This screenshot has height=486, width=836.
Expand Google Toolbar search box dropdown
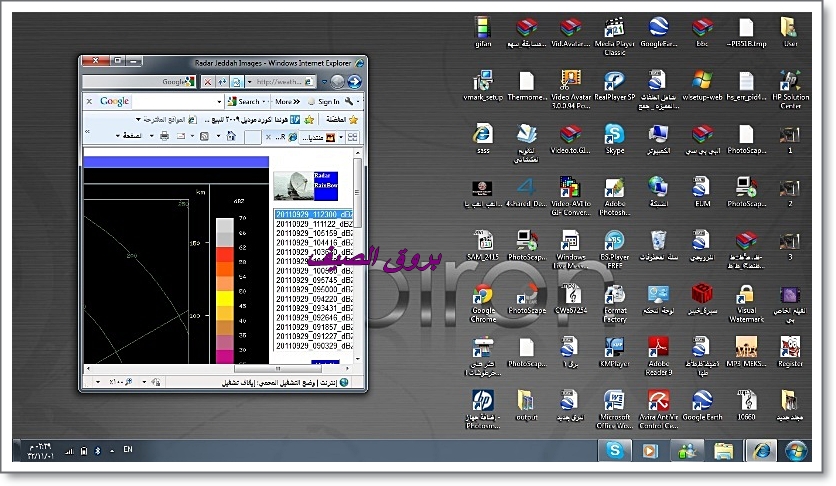[x=219, y=101]
